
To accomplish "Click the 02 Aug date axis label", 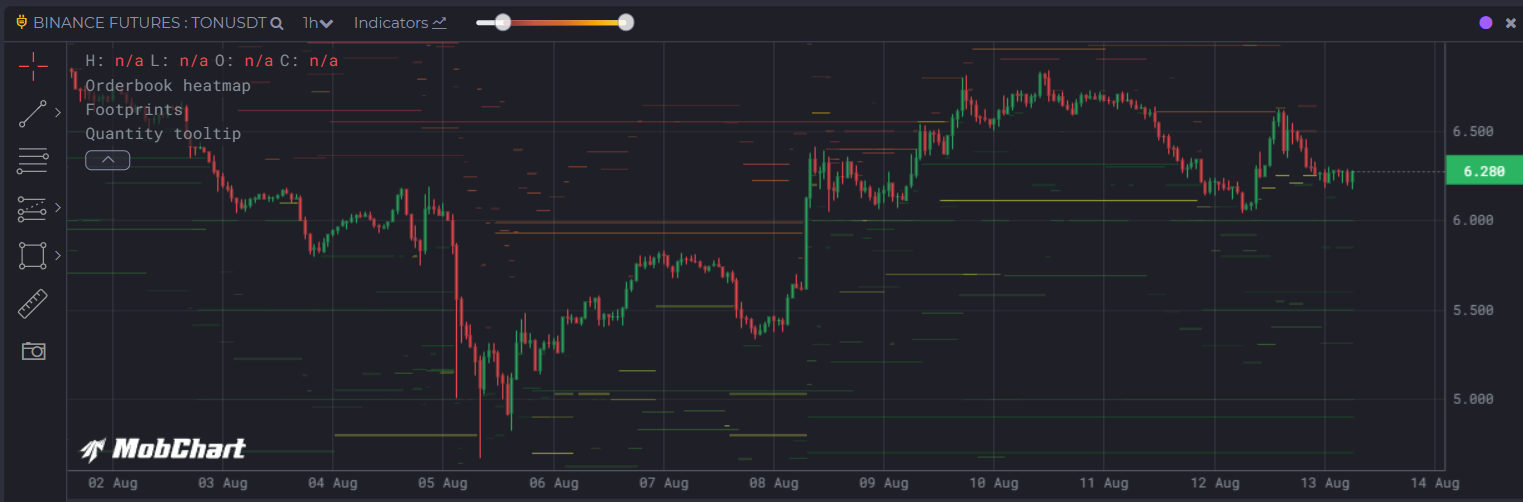I will (113, 483).
